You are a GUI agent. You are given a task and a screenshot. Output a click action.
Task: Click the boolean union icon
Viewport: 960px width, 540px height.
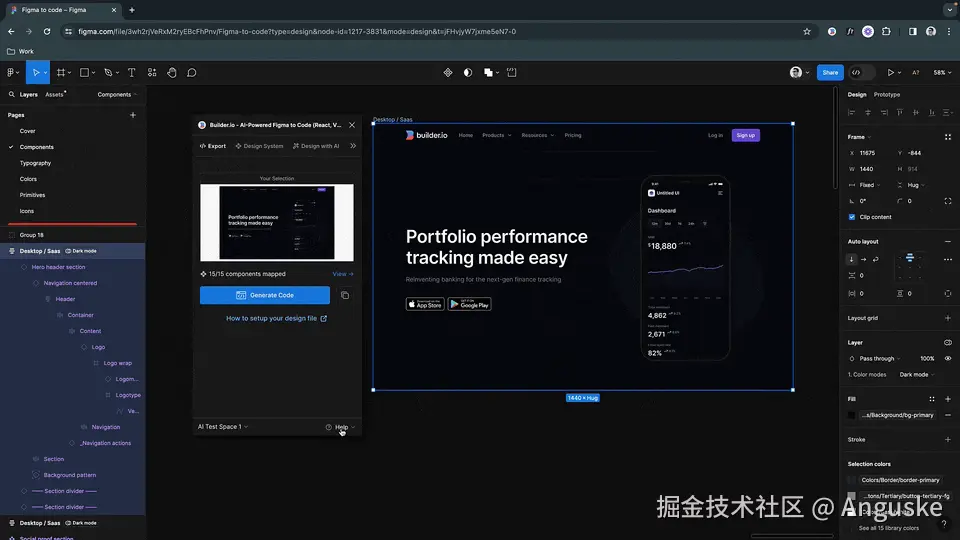pyautogui.click(x=488, y=72)
